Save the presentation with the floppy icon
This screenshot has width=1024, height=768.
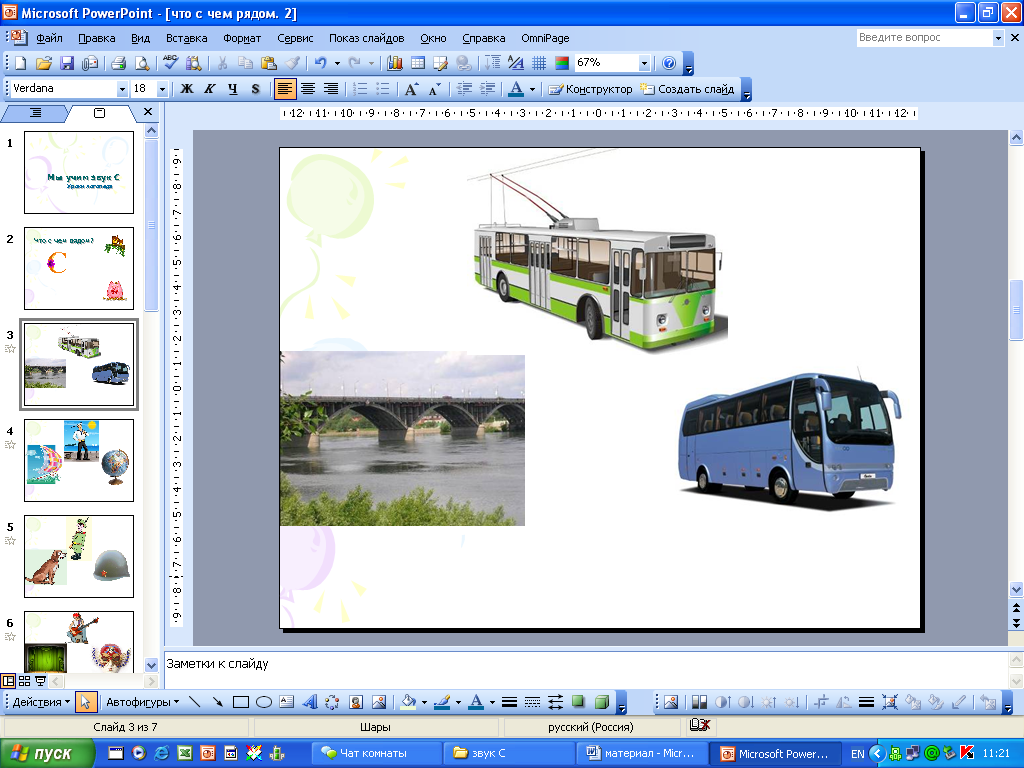click(x=67, y=63)
